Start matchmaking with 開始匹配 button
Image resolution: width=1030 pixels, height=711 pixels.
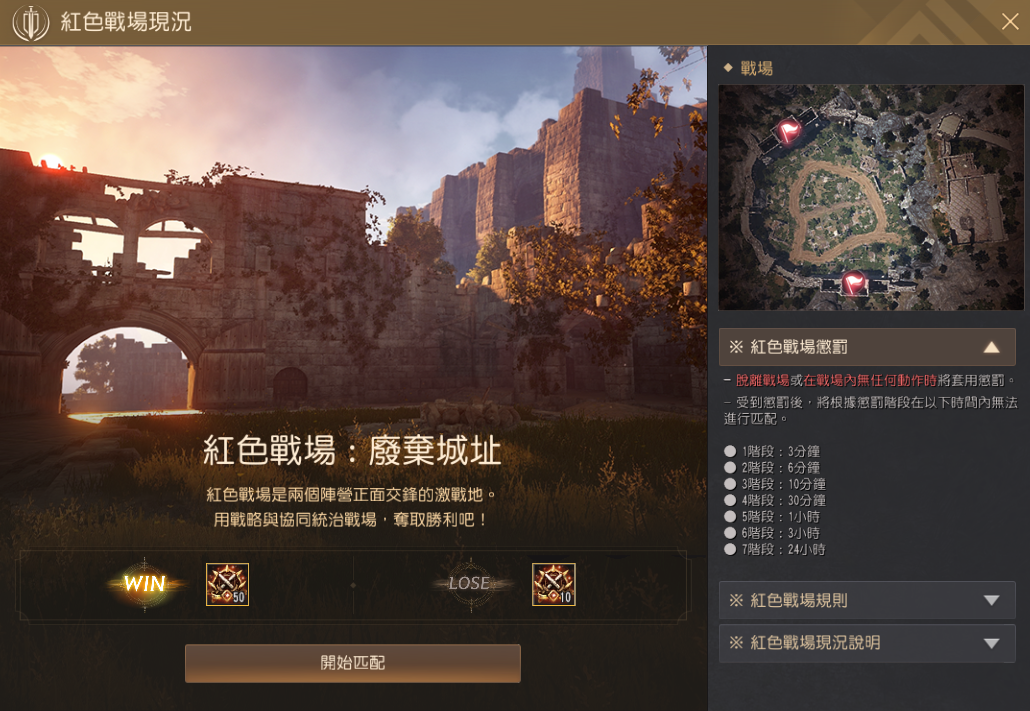pyautogui.click(x=353, y=663)
